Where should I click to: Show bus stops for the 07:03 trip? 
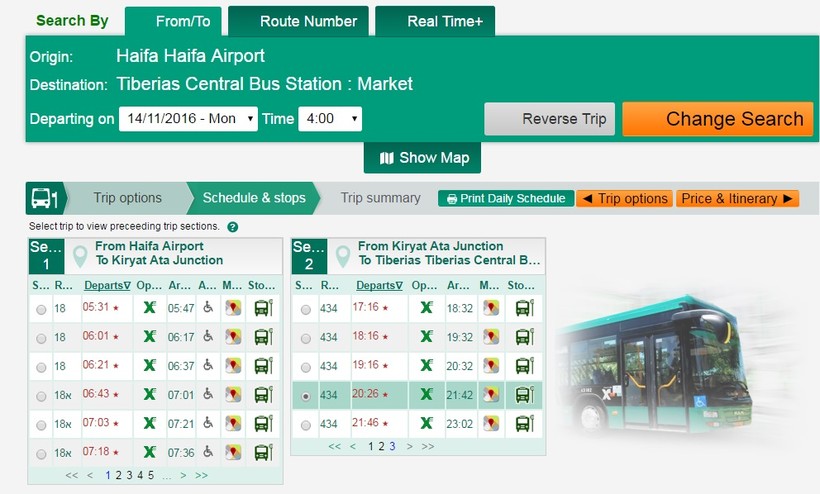point(264,423)
